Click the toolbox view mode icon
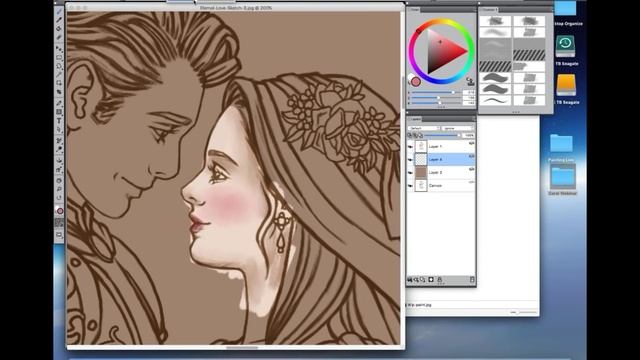Image resolution: width=640 pixels, height=360 pixels. pos(59,235)
